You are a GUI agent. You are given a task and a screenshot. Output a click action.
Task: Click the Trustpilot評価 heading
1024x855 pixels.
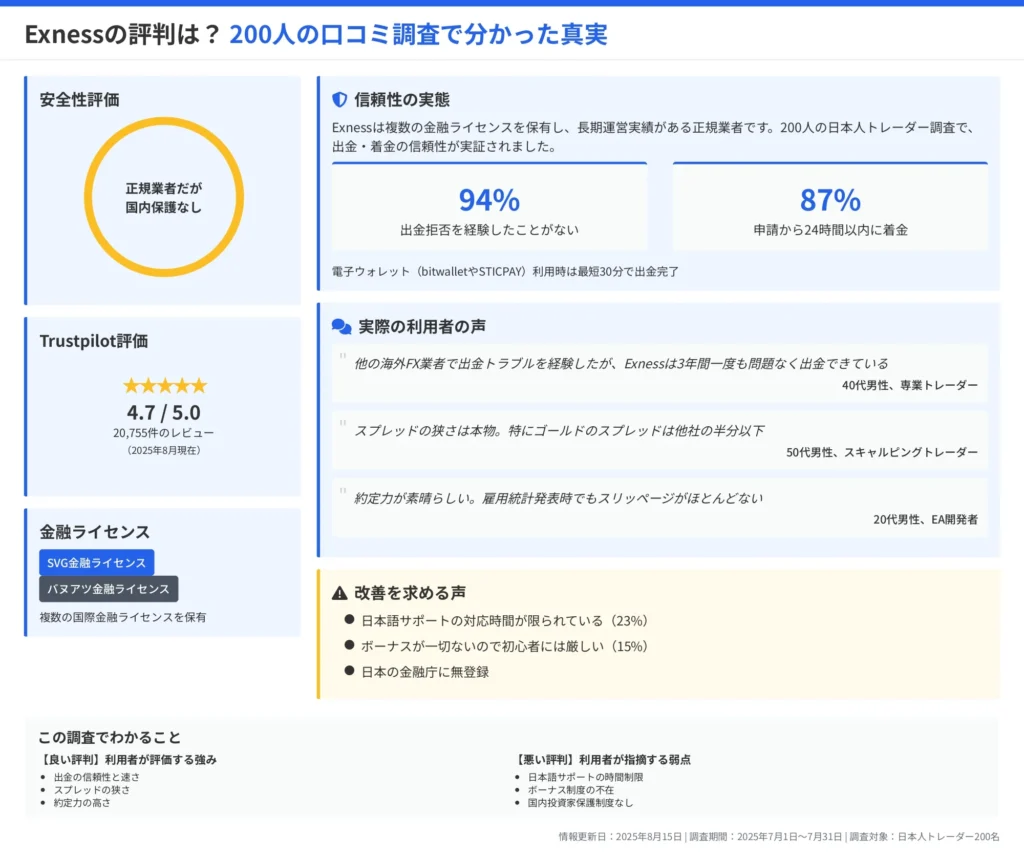[x=93, y=341]
